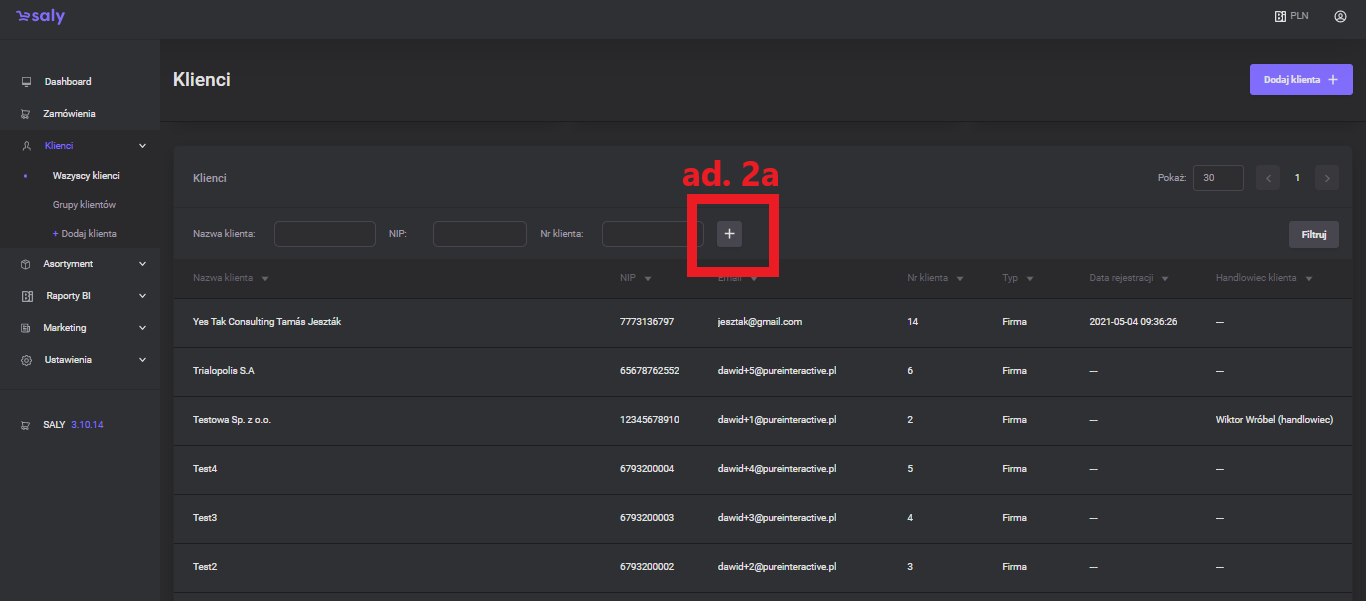Click the Asortyment box icon
1366x601 pixels.
(x=27, y=264)
